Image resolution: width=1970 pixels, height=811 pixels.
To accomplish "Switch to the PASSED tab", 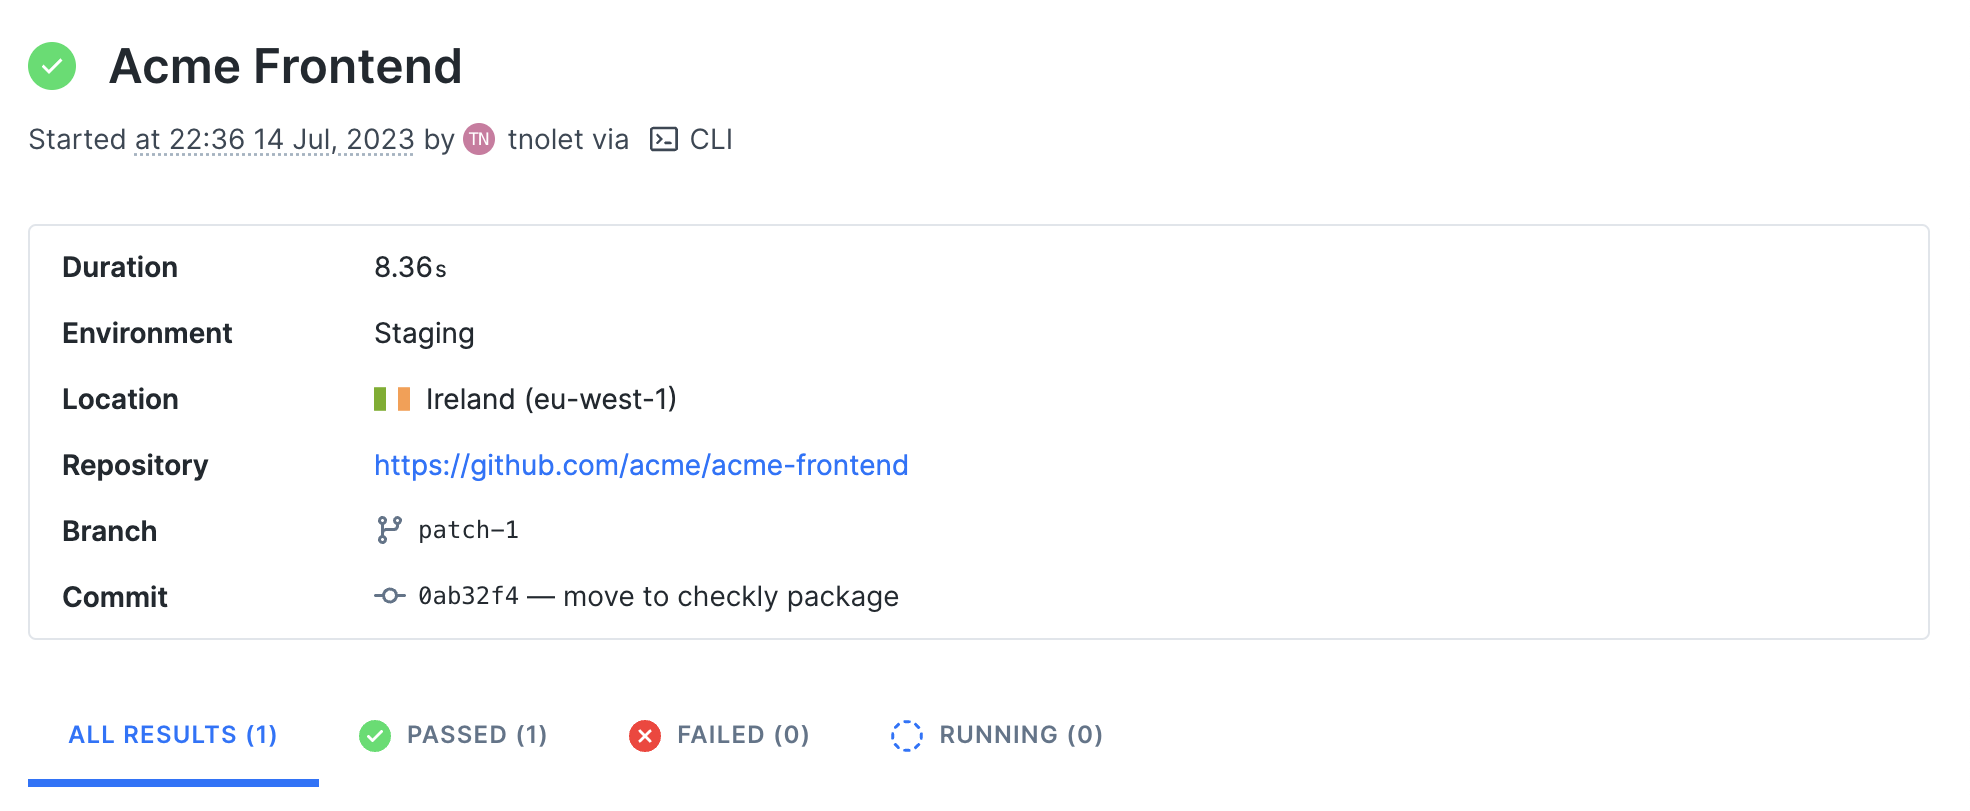I will pos(477,735).
